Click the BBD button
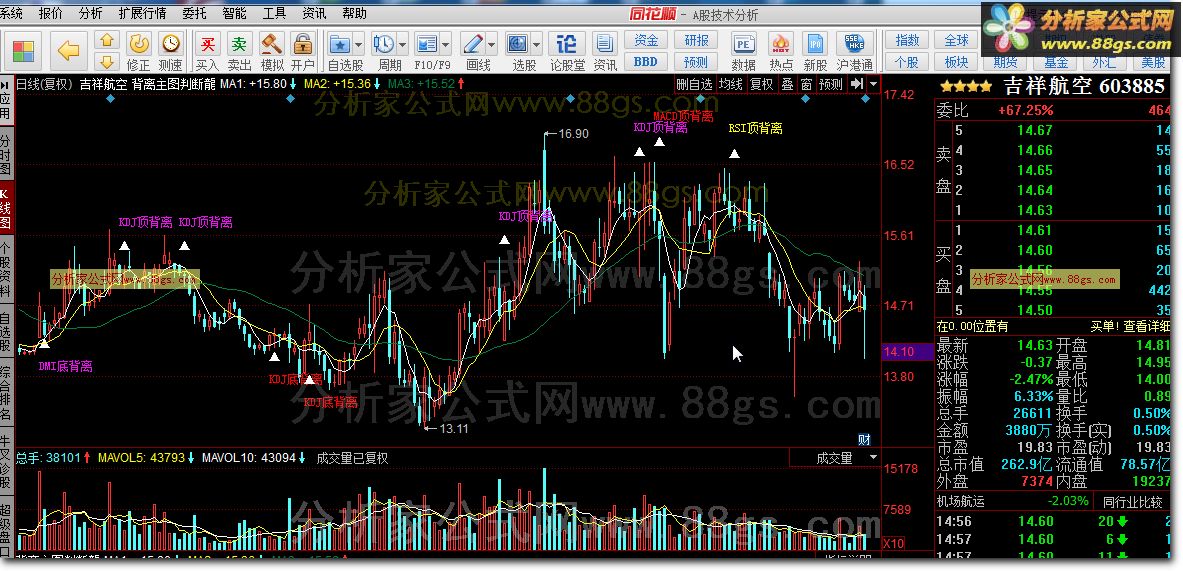The image size is (1183, 571). [x=646, y=62]
